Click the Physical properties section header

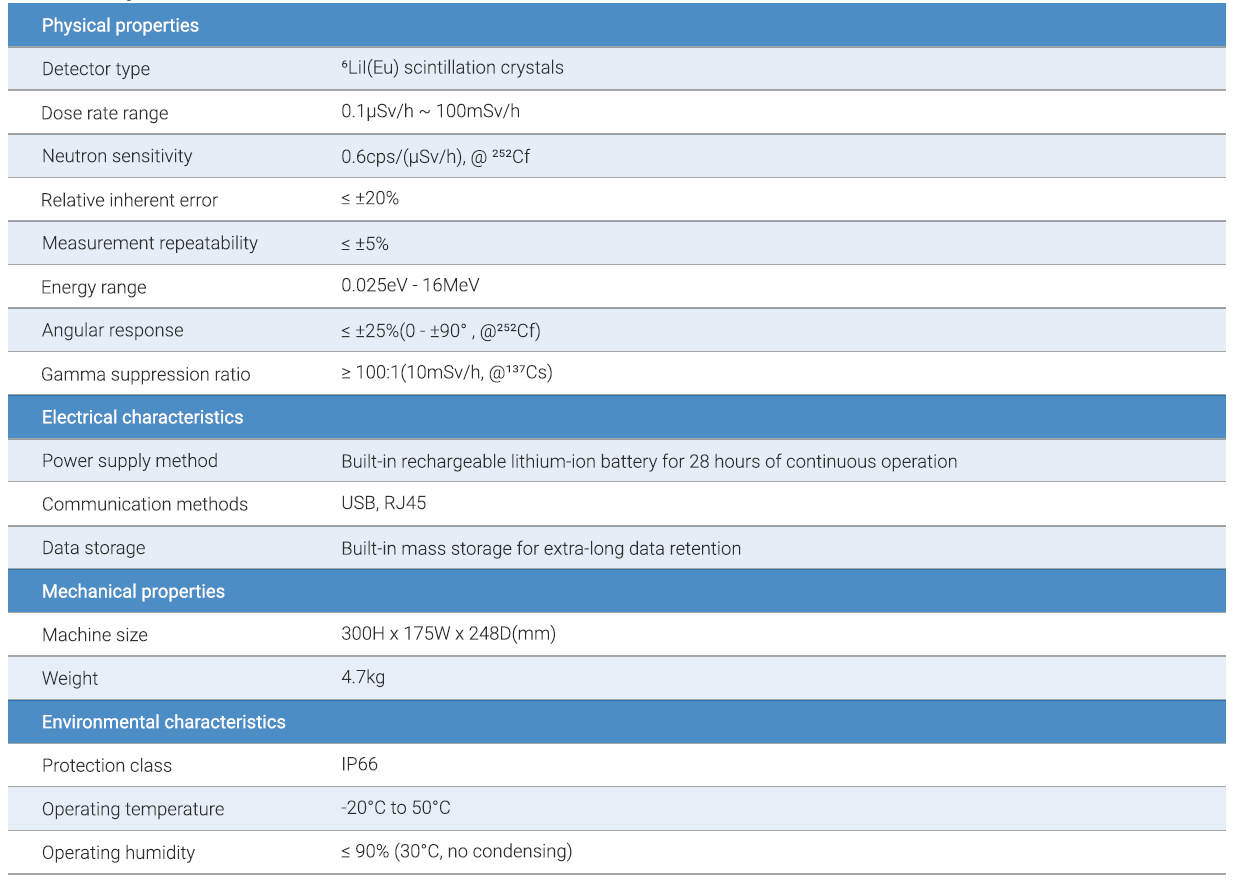[x=120, y=26]
